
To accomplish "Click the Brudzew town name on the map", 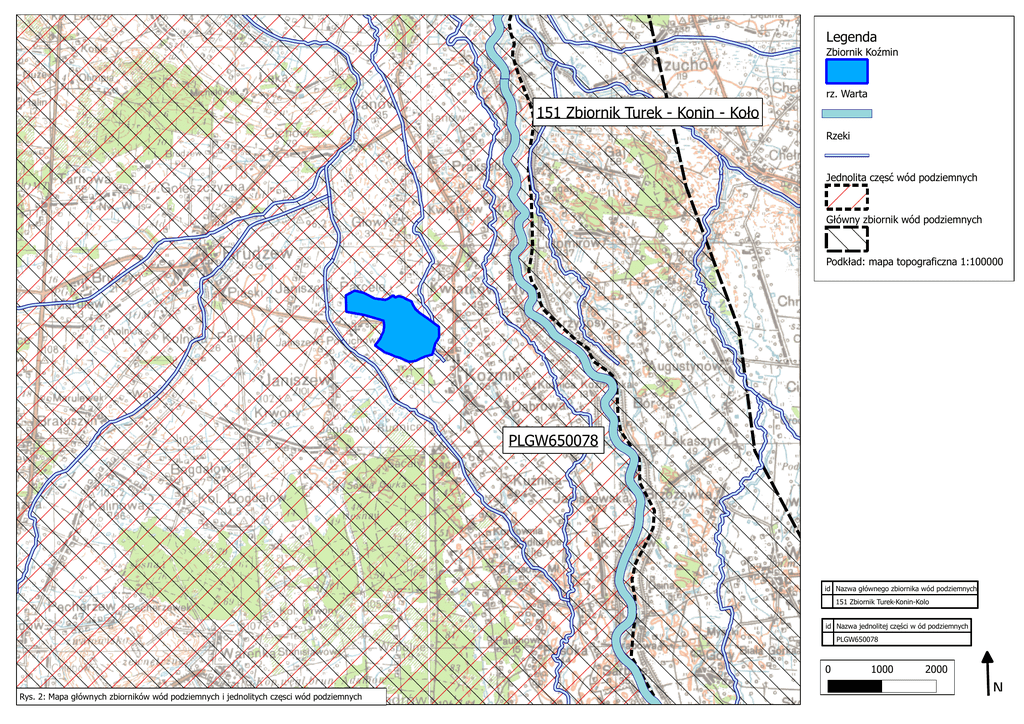I will (260, 254).
